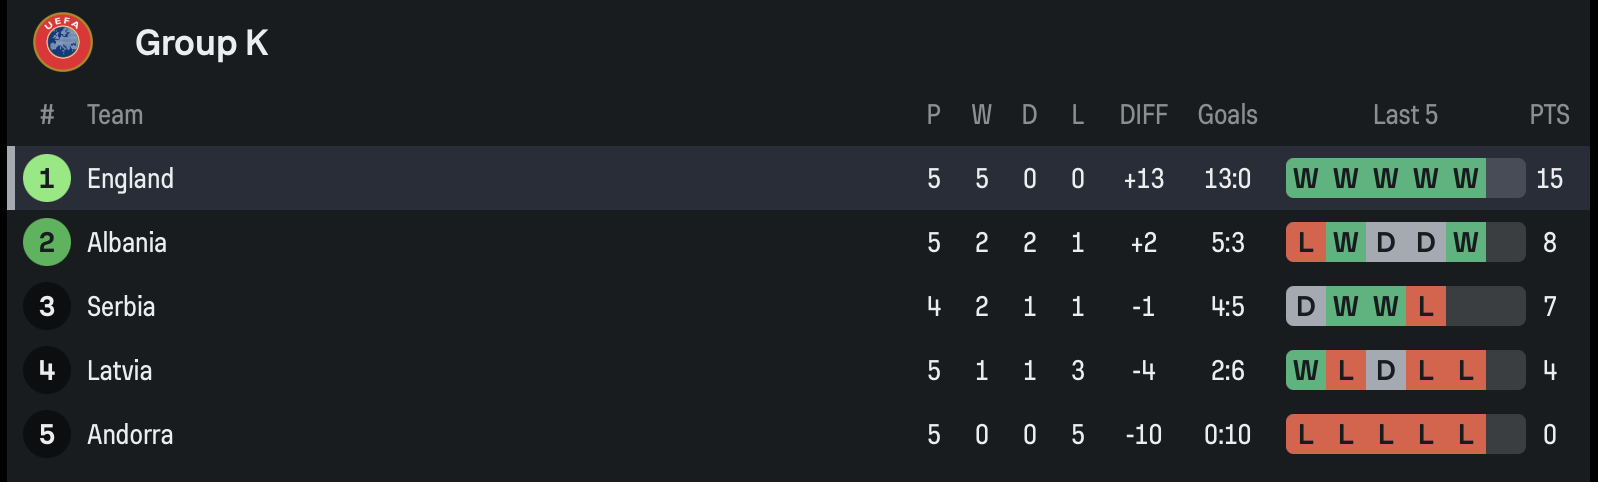
Task: Click Serbia's gray D form result
Action: 1305,306
